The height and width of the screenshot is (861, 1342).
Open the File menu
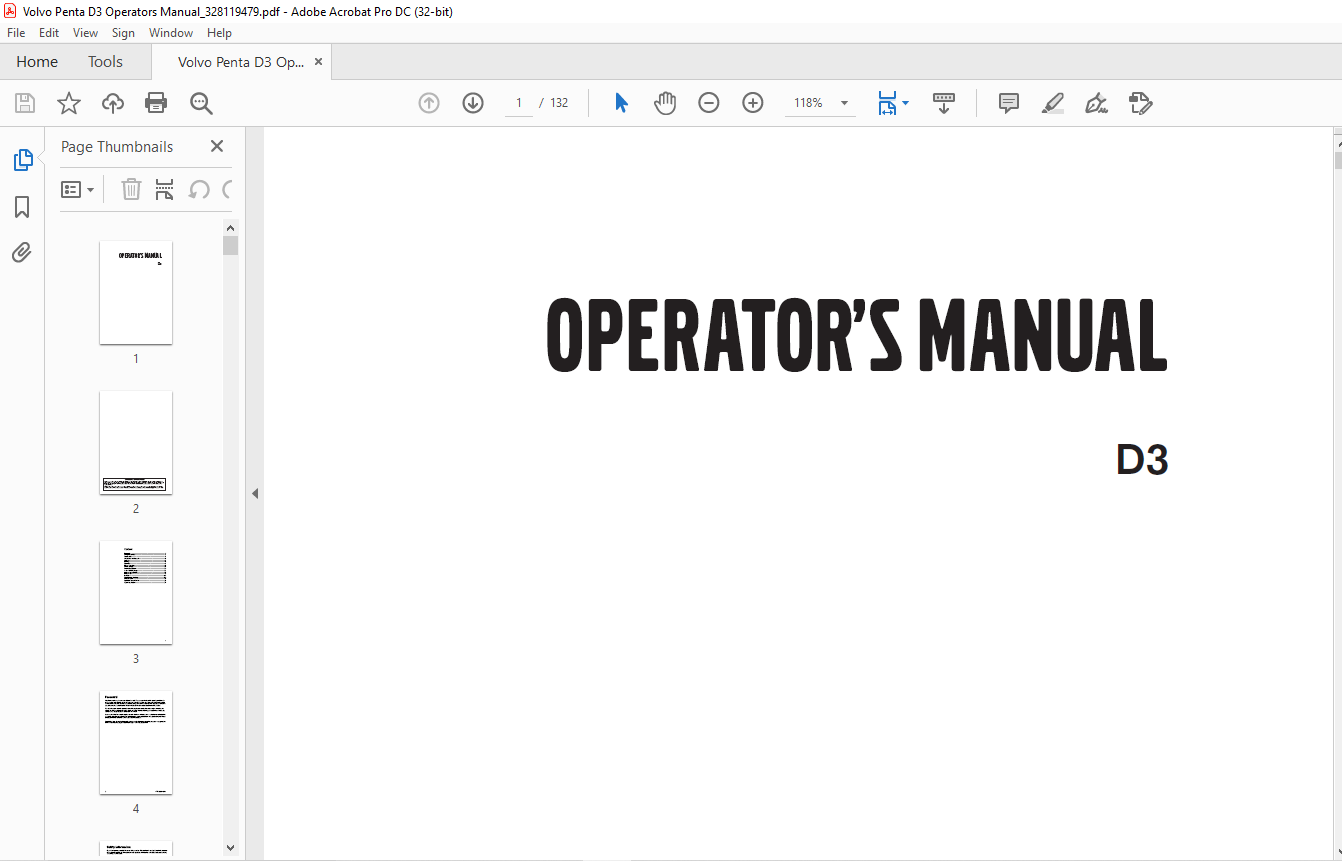[x=16, y=33]
